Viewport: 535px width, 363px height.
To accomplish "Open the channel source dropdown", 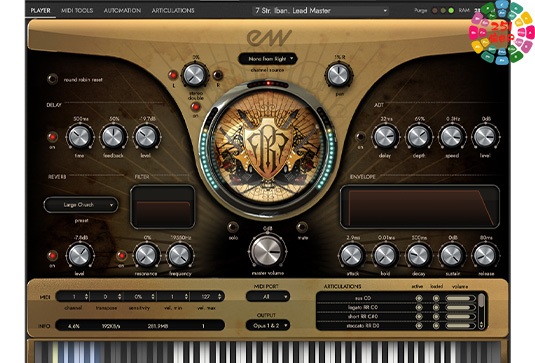I will (268, 59).
